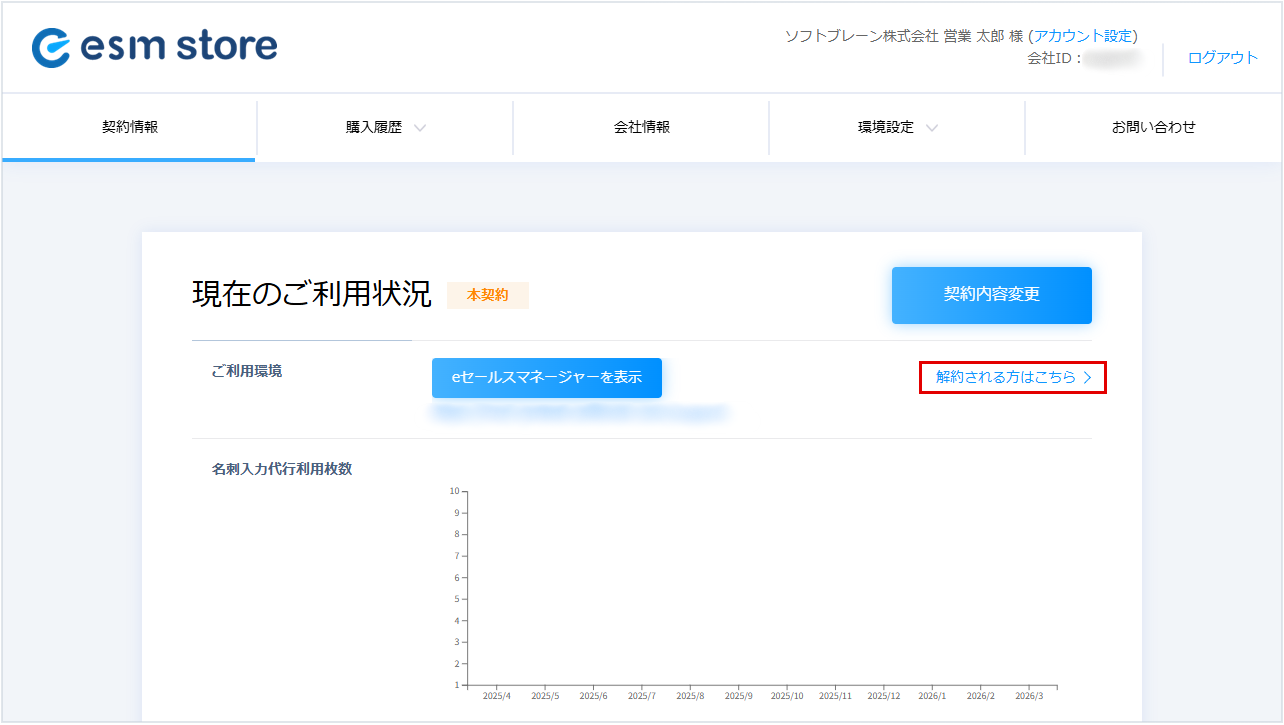Open the 購入履歴 menu label
This screenshot has width=1284, height=725.
(x=373, y=127)
